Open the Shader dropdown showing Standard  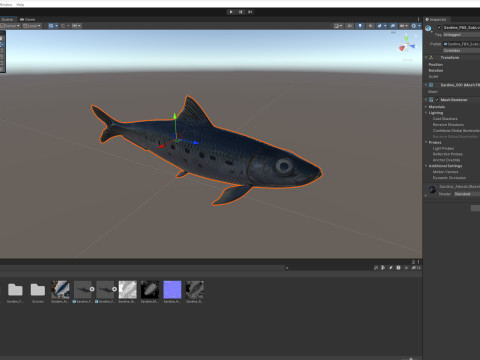[x=467, y=194]
